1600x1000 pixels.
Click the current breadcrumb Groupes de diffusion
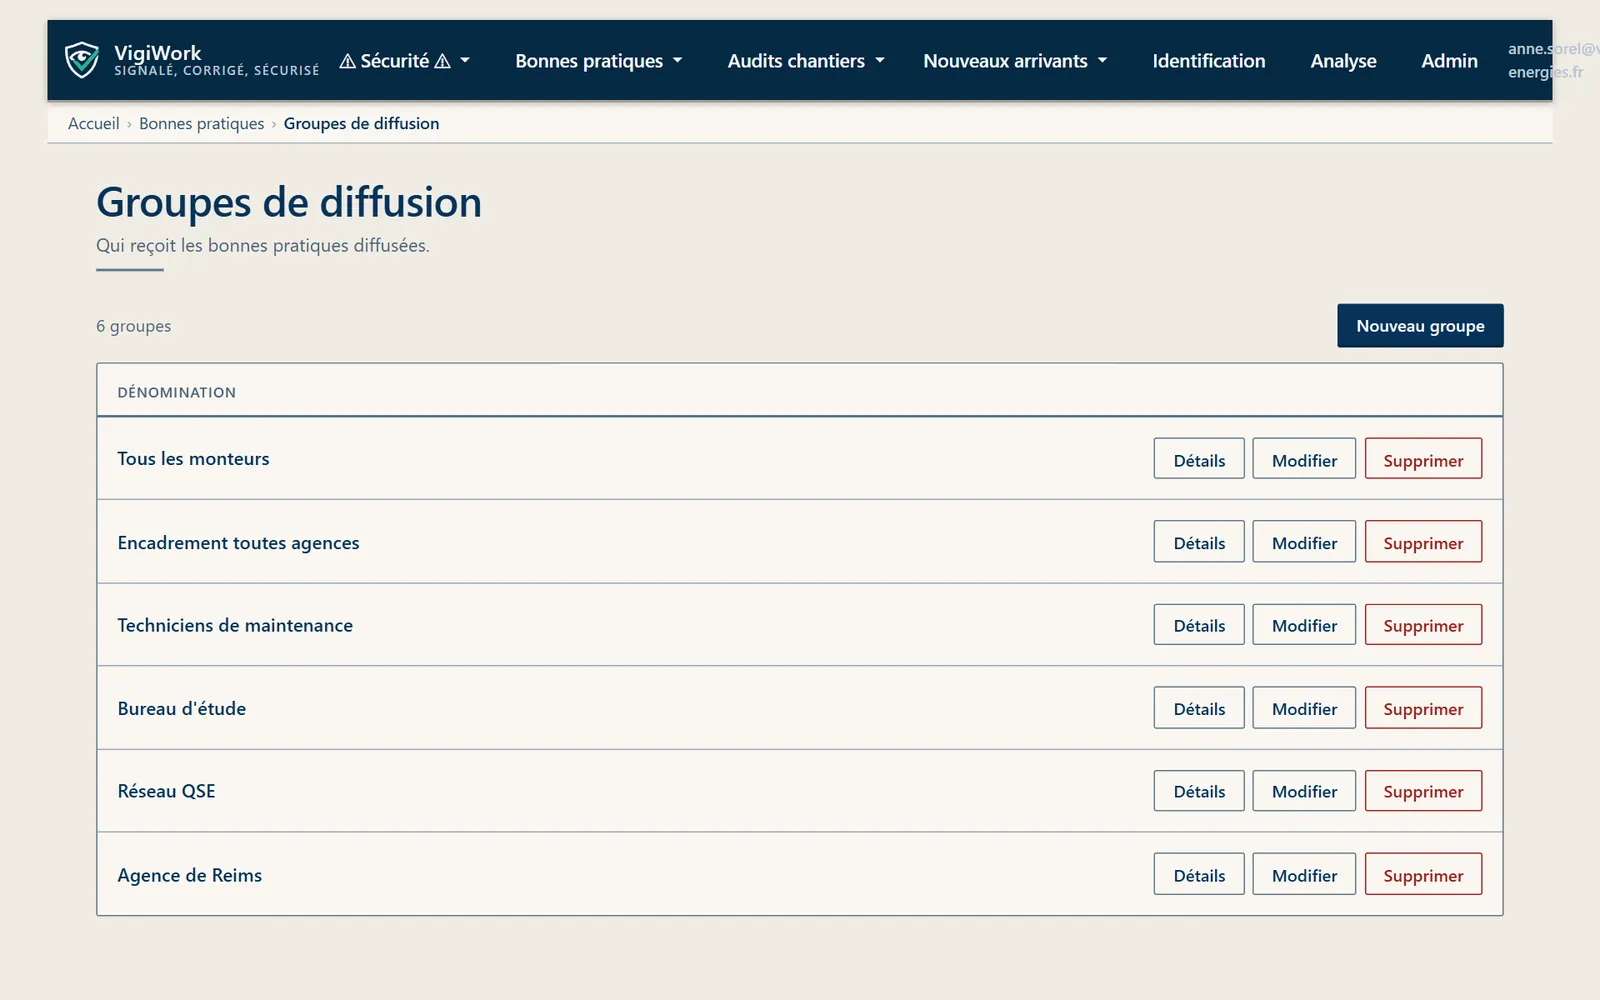[x=361, y=123]
